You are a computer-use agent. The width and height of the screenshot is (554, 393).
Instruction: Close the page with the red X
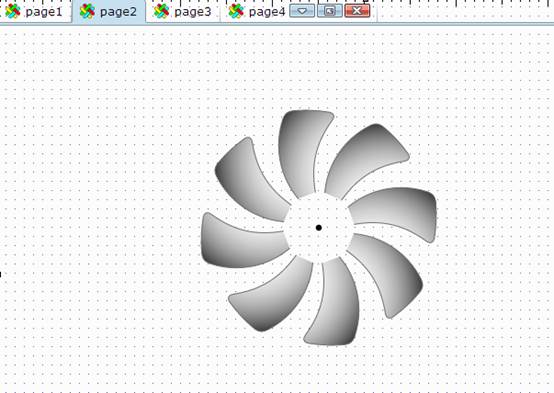pyautogui.click(x=357, y=11)
